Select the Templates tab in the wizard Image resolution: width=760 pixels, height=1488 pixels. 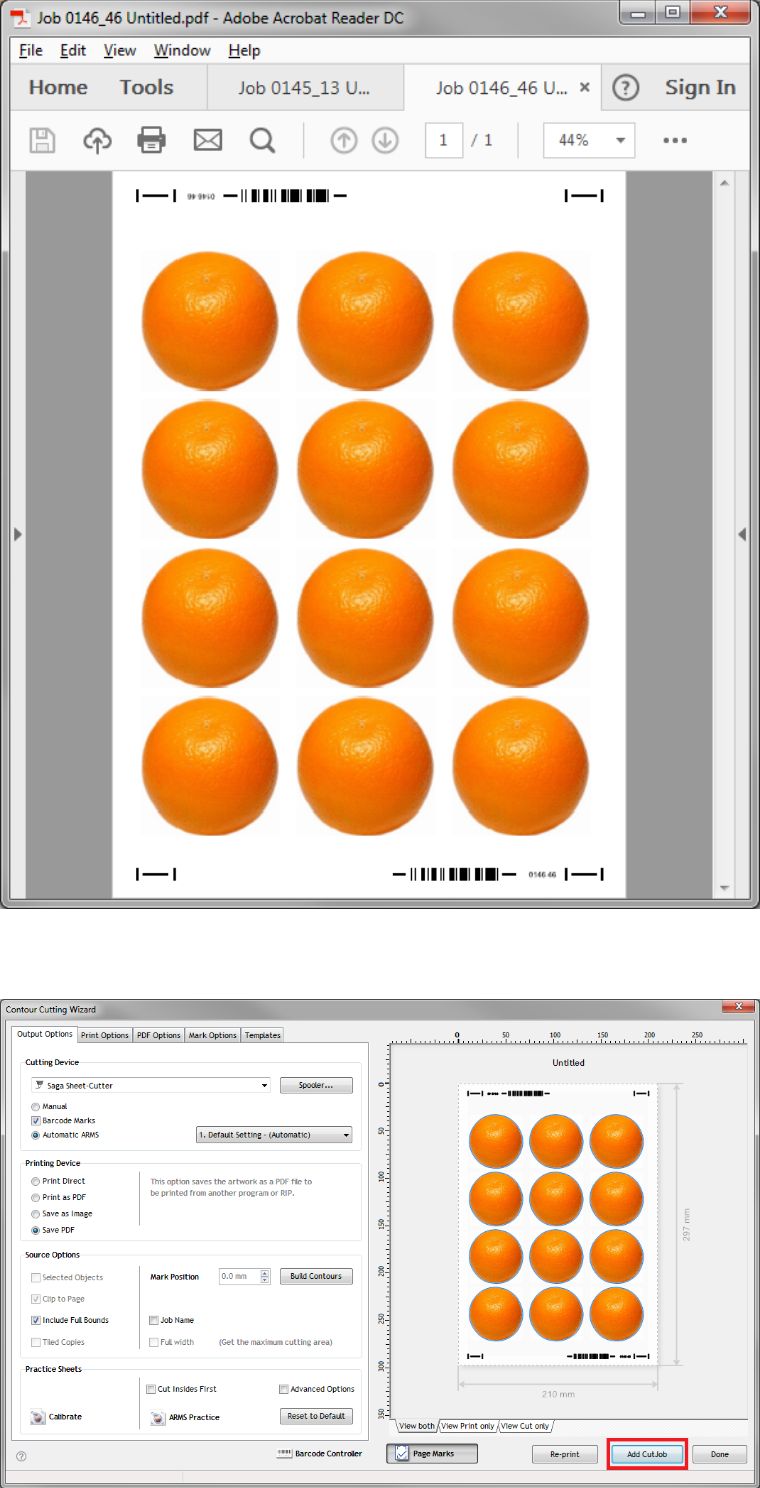[x=262, y=1035]
